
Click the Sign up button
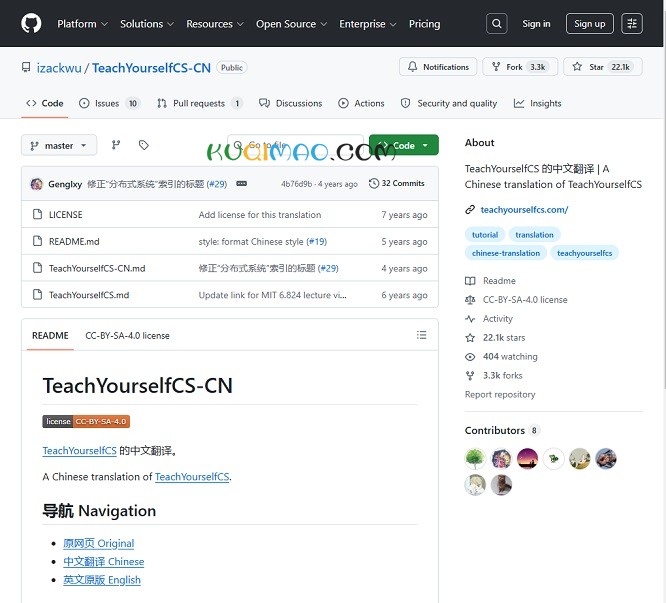pos(590,24)
